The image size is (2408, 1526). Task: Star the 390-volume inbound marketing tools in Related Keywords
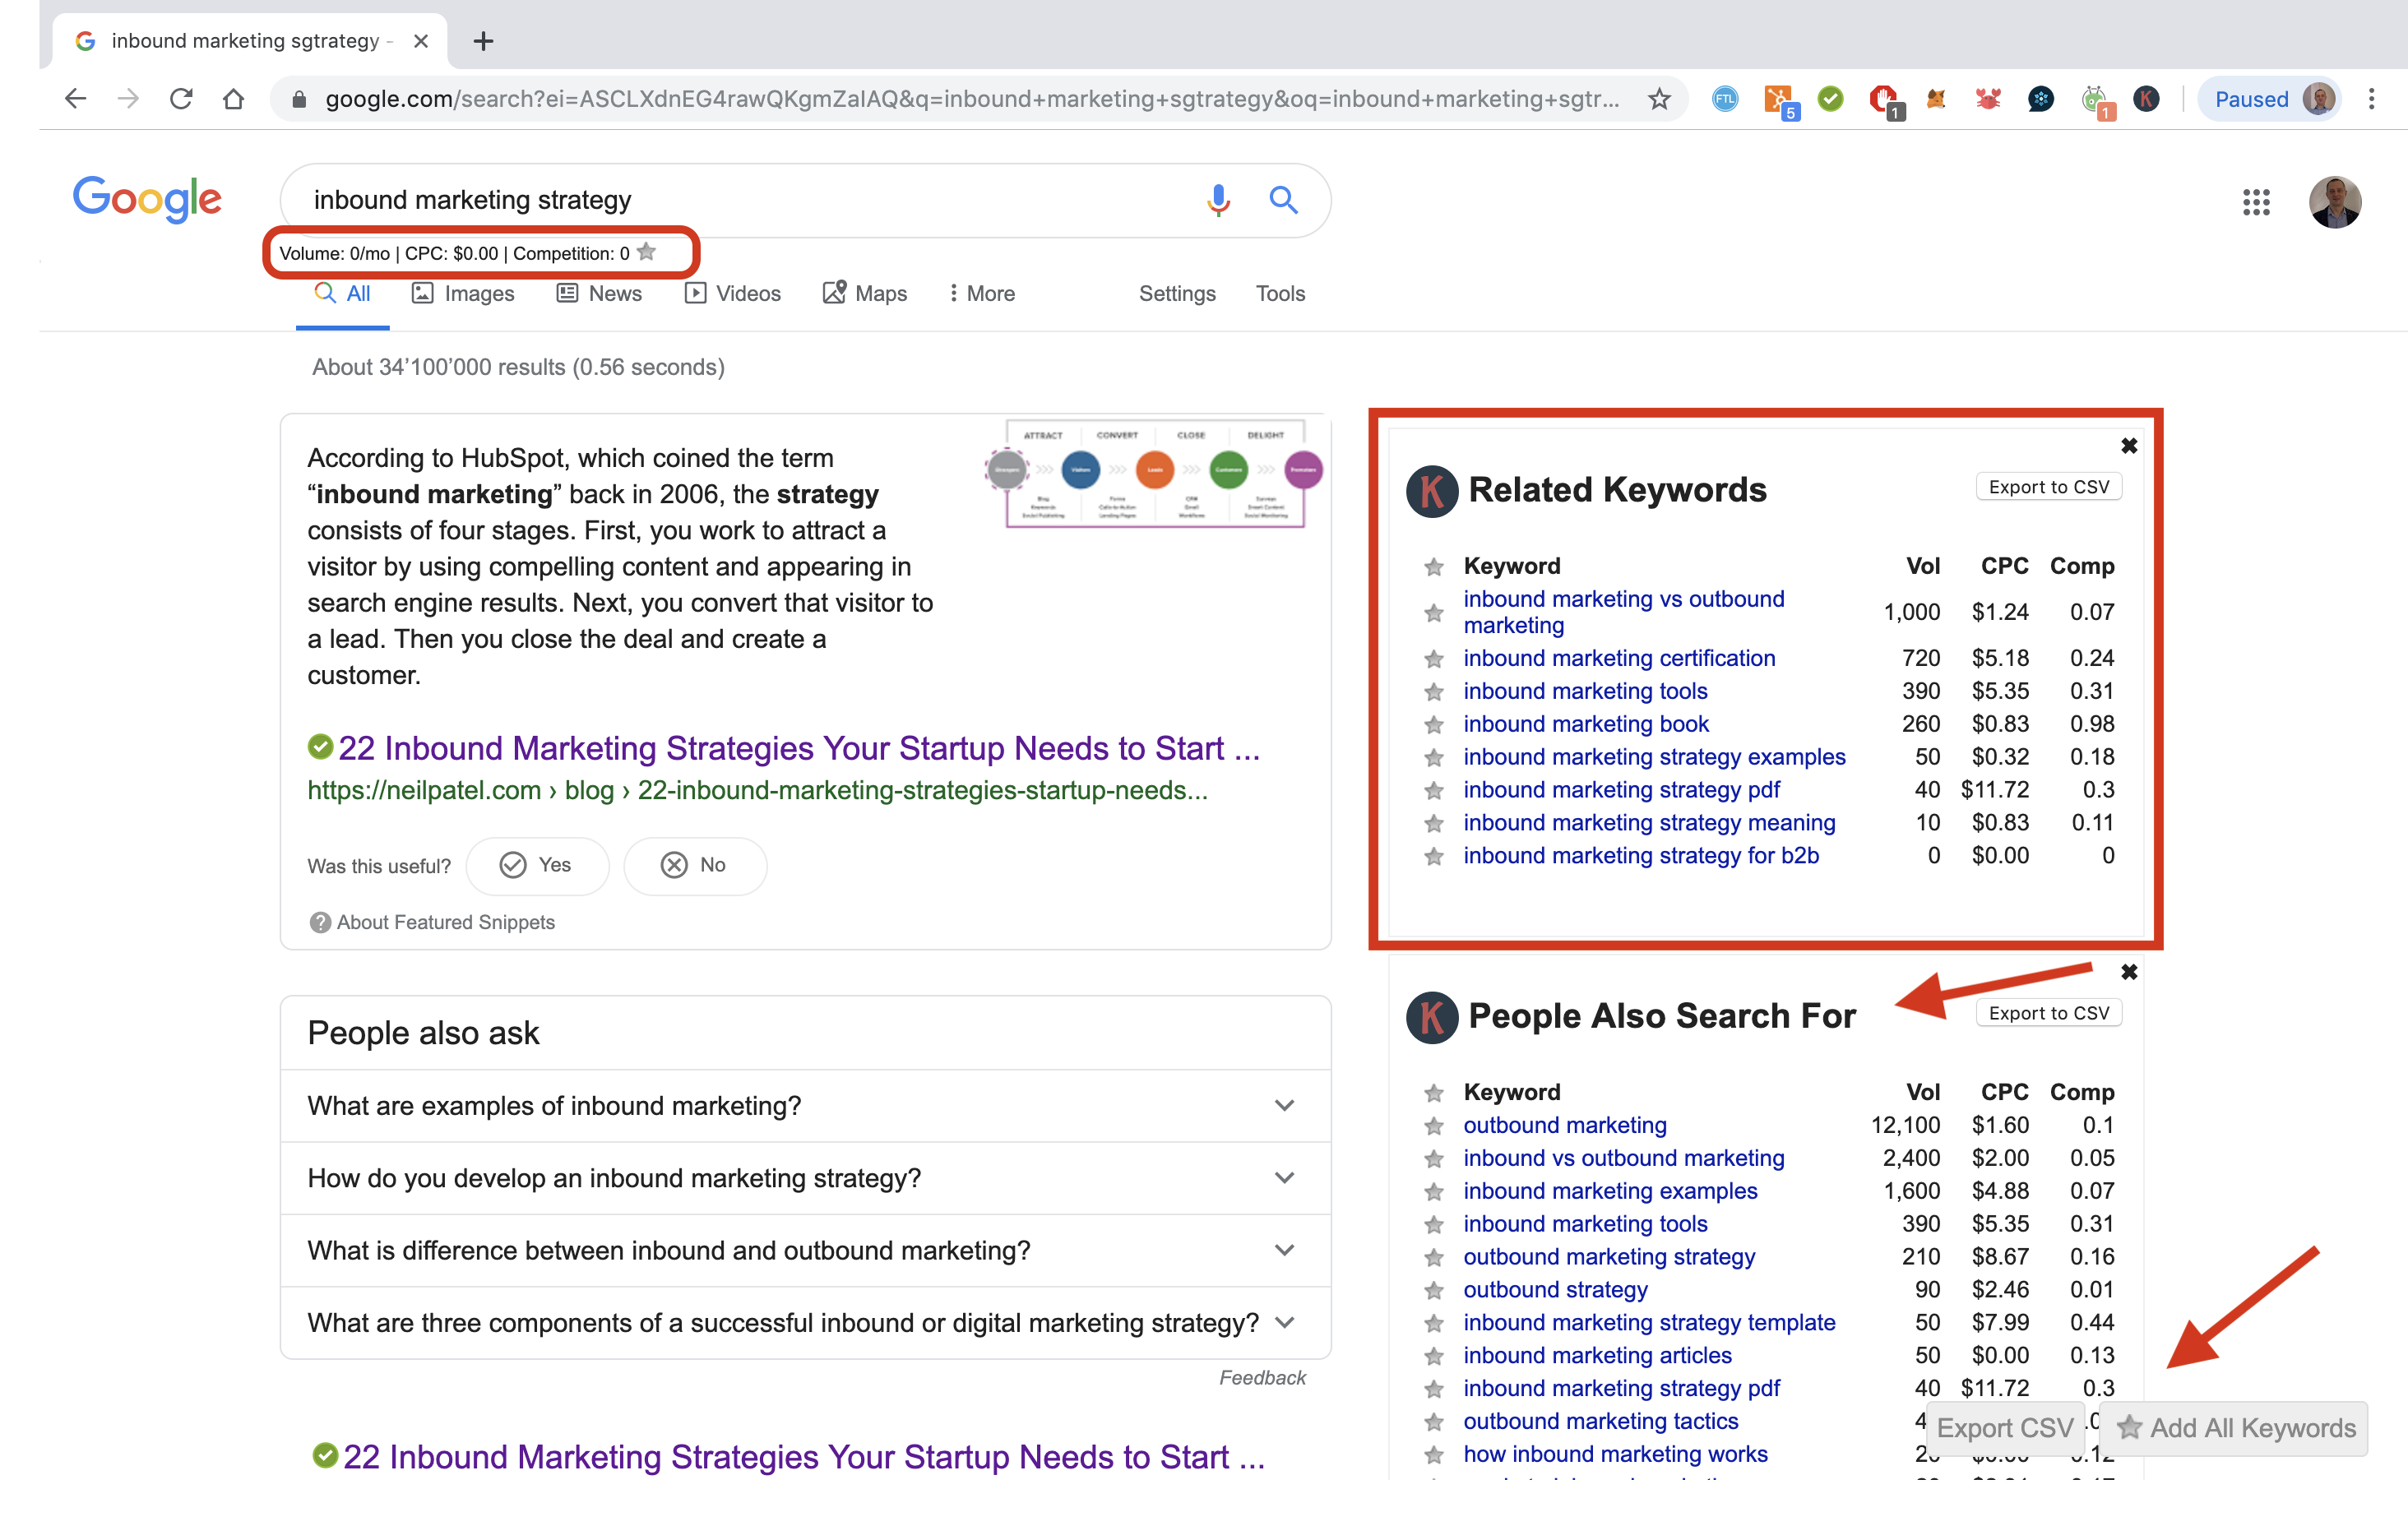[x=1433, y=692]
